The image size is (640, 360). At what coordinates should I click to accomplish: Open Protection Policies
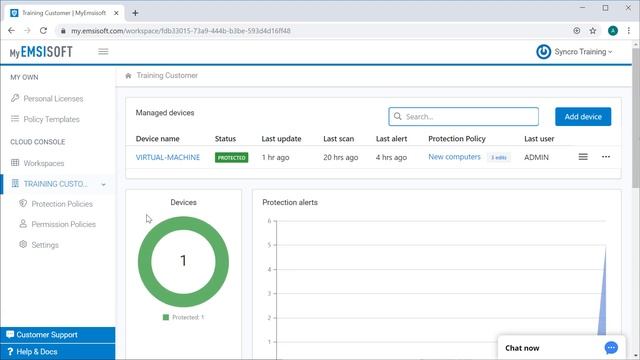click(x=62, y=204)
